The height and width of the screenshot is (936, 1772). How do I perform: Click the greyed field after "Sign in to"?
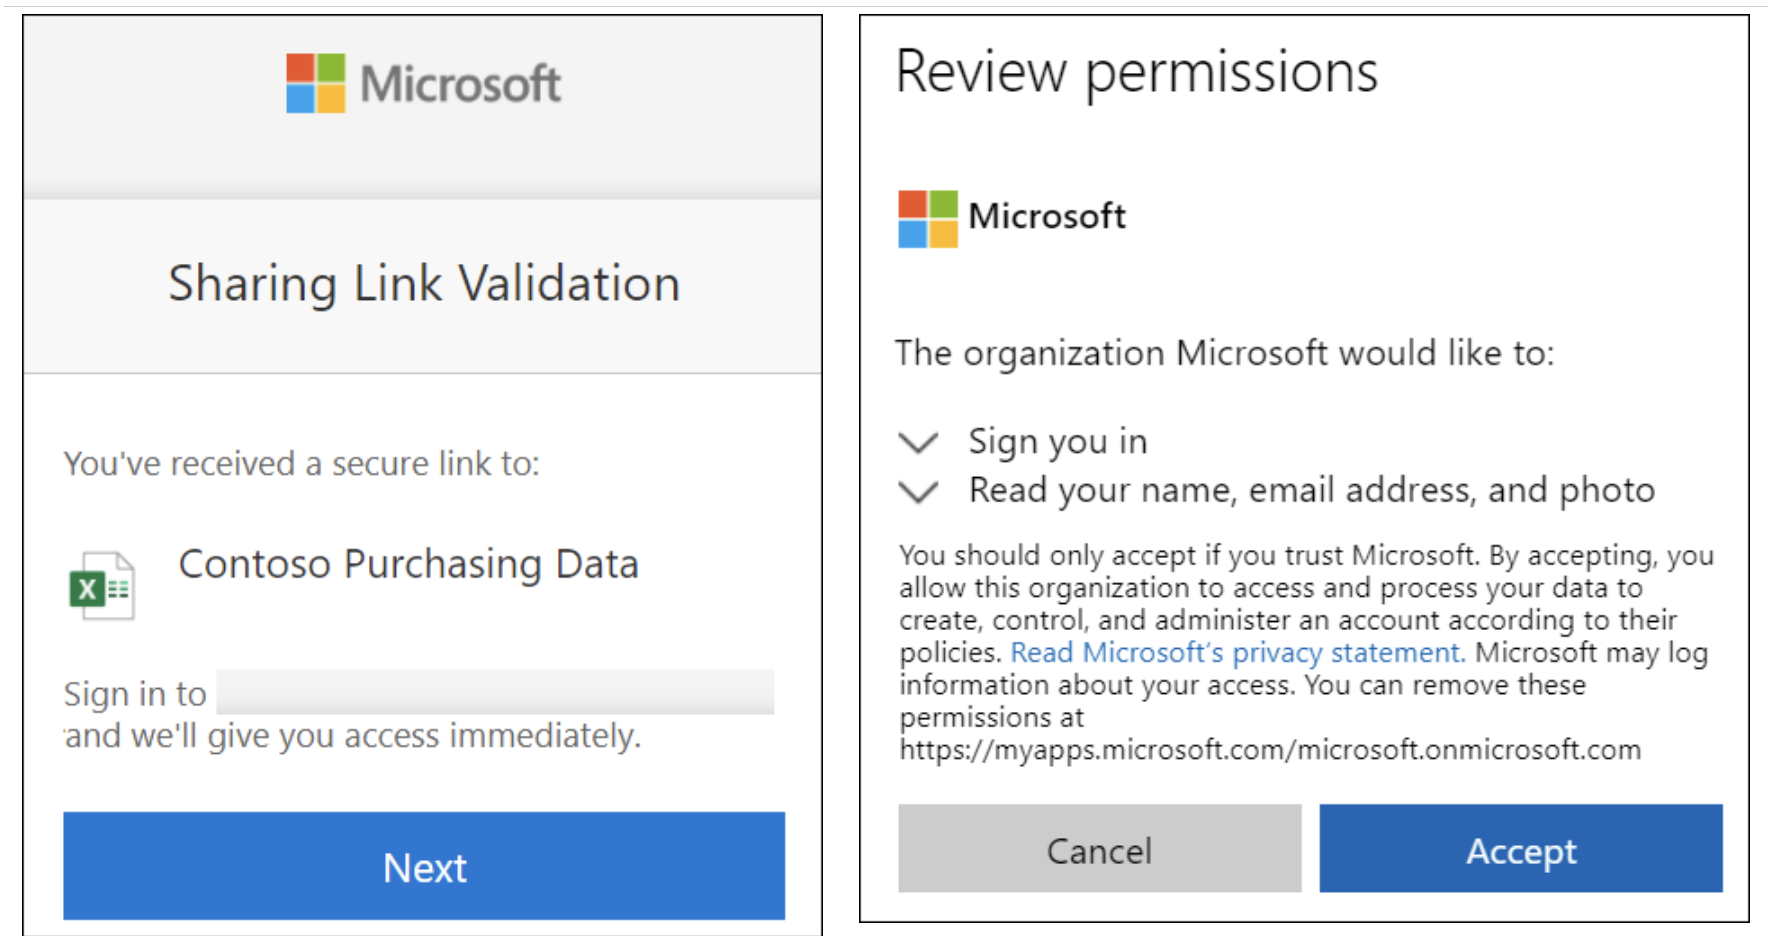click(x=495, y=692)
